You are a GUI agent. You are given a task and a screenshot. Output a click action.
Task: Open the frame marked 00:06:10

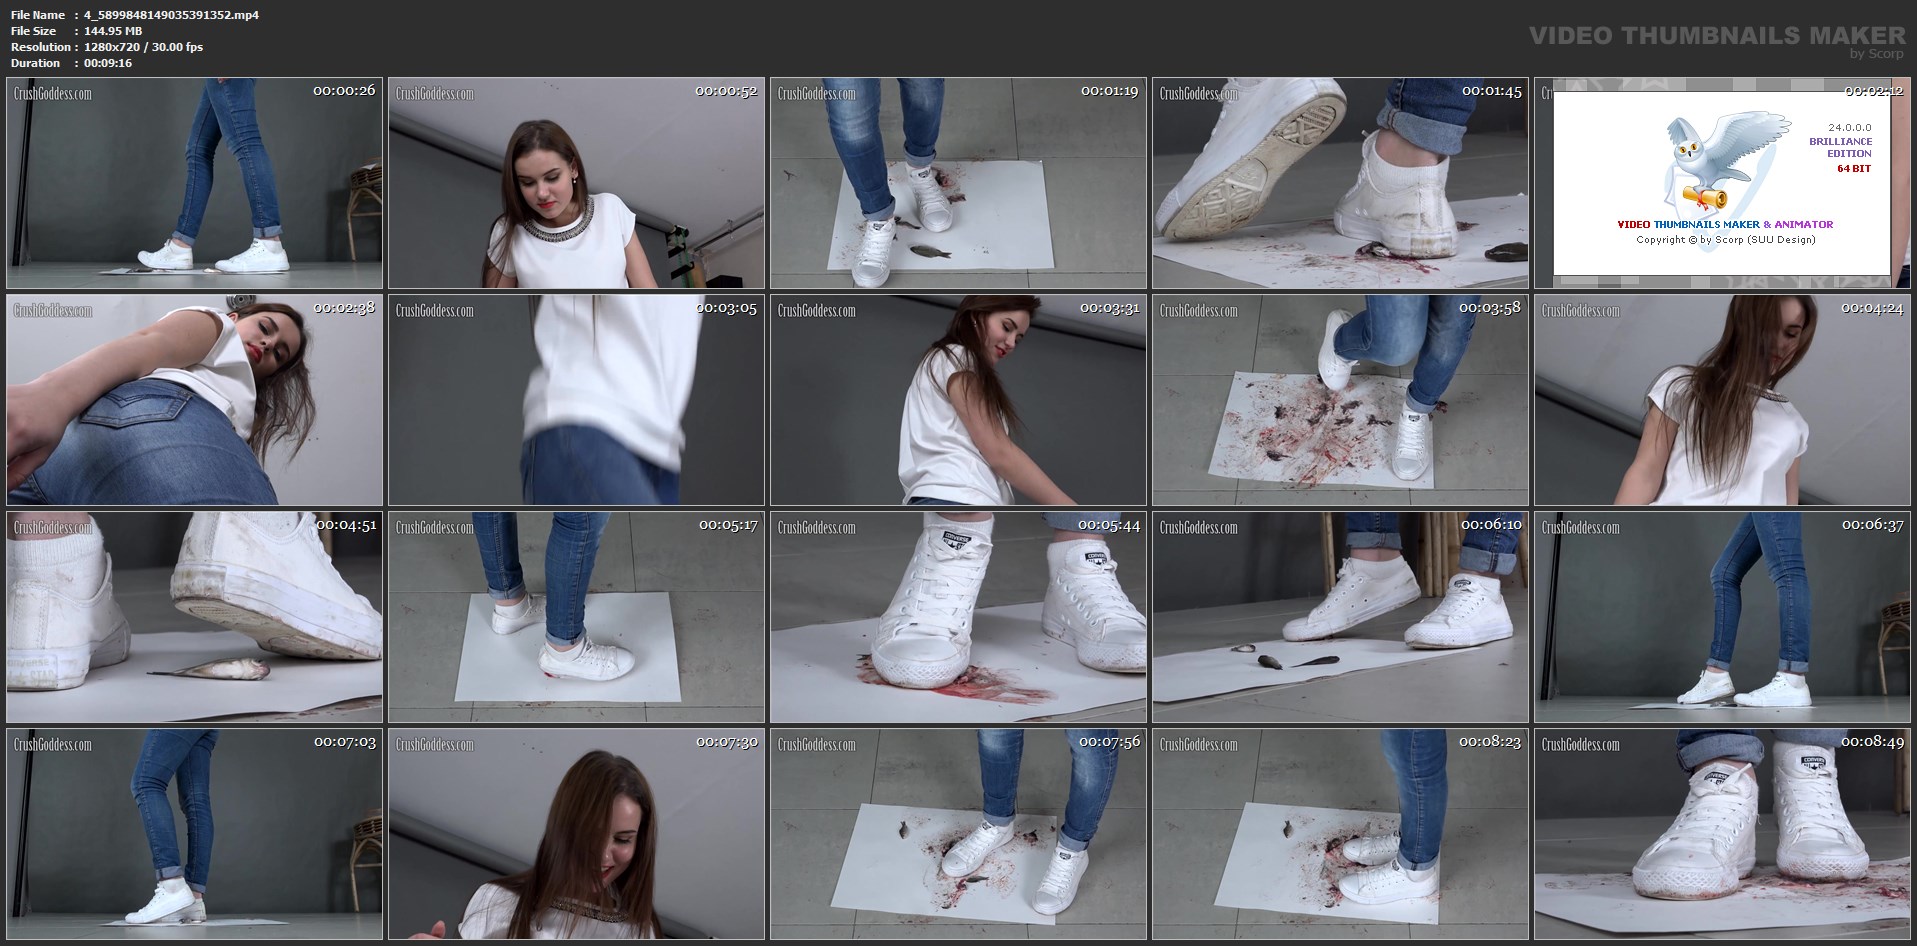(x=1340, y=617)
